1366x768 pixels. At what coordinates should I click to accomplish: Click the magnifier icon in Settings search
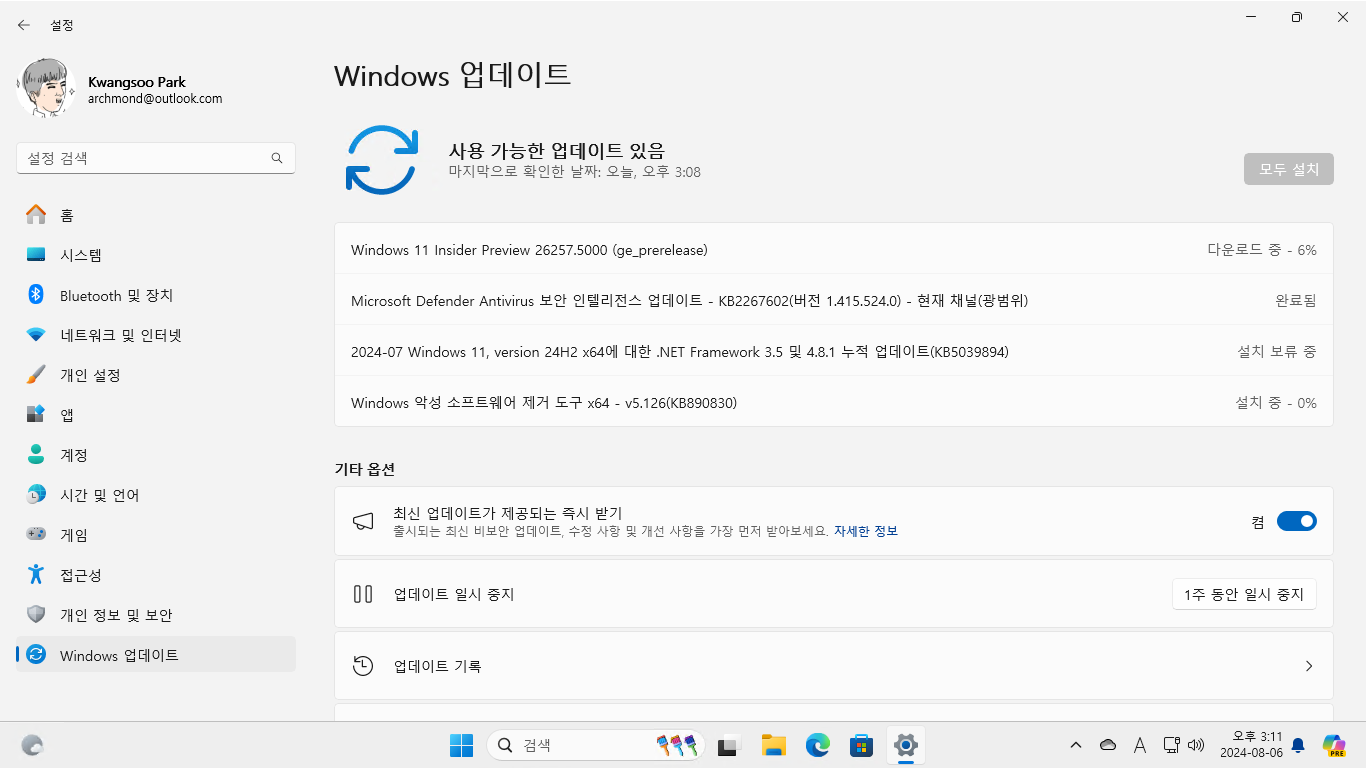(277, 158)
